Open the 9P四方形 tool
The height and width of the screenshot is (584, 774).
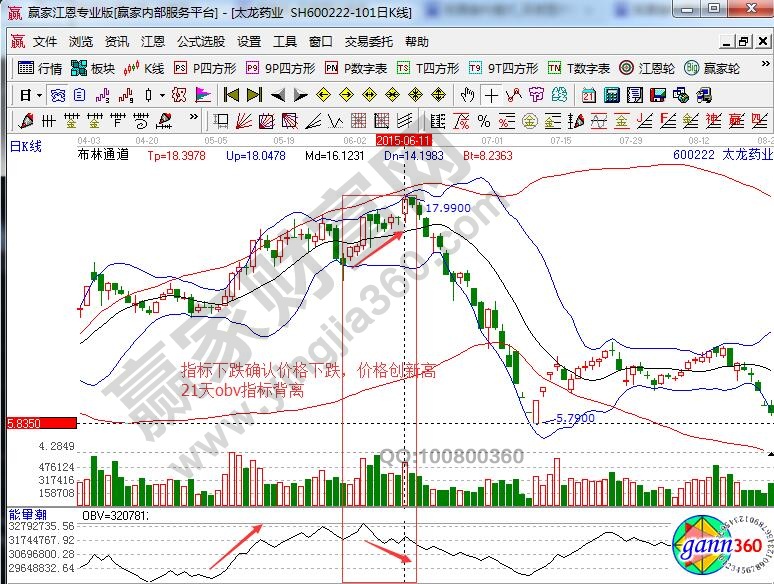click(x=280, y=68)
